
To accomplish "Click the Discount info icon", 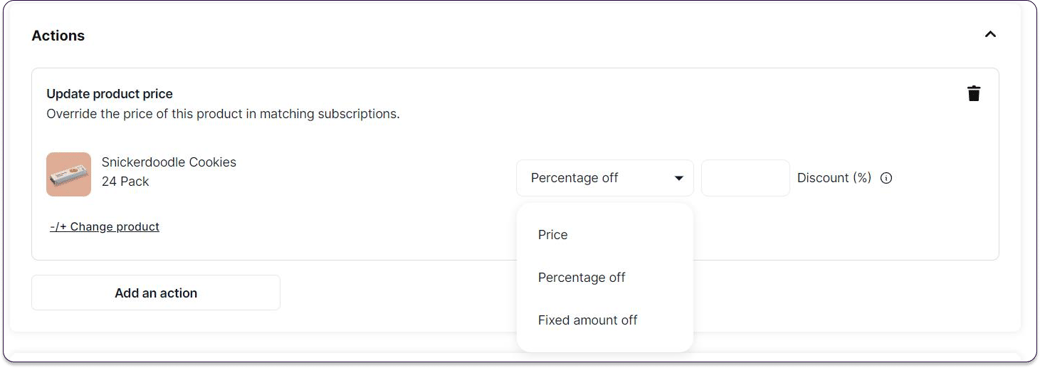I will (886, 178).
